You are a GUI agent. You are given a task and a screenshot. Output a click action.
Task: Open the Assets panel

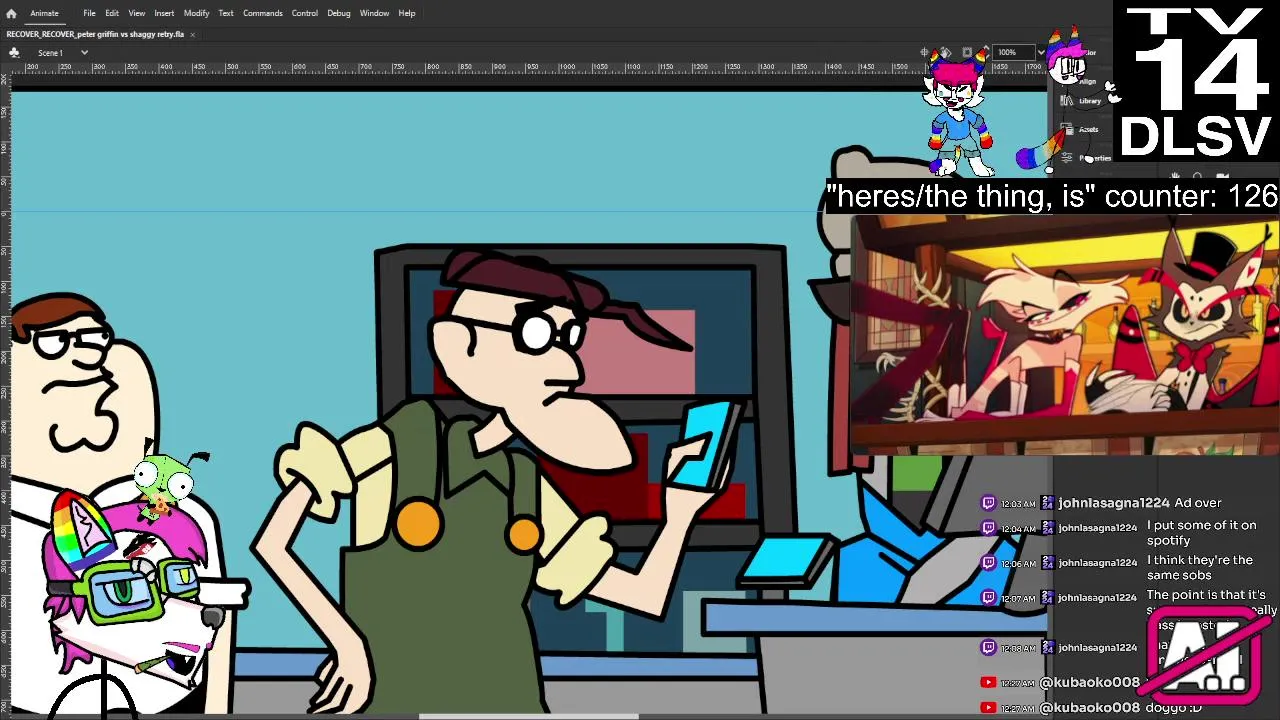coord(1082,129)
